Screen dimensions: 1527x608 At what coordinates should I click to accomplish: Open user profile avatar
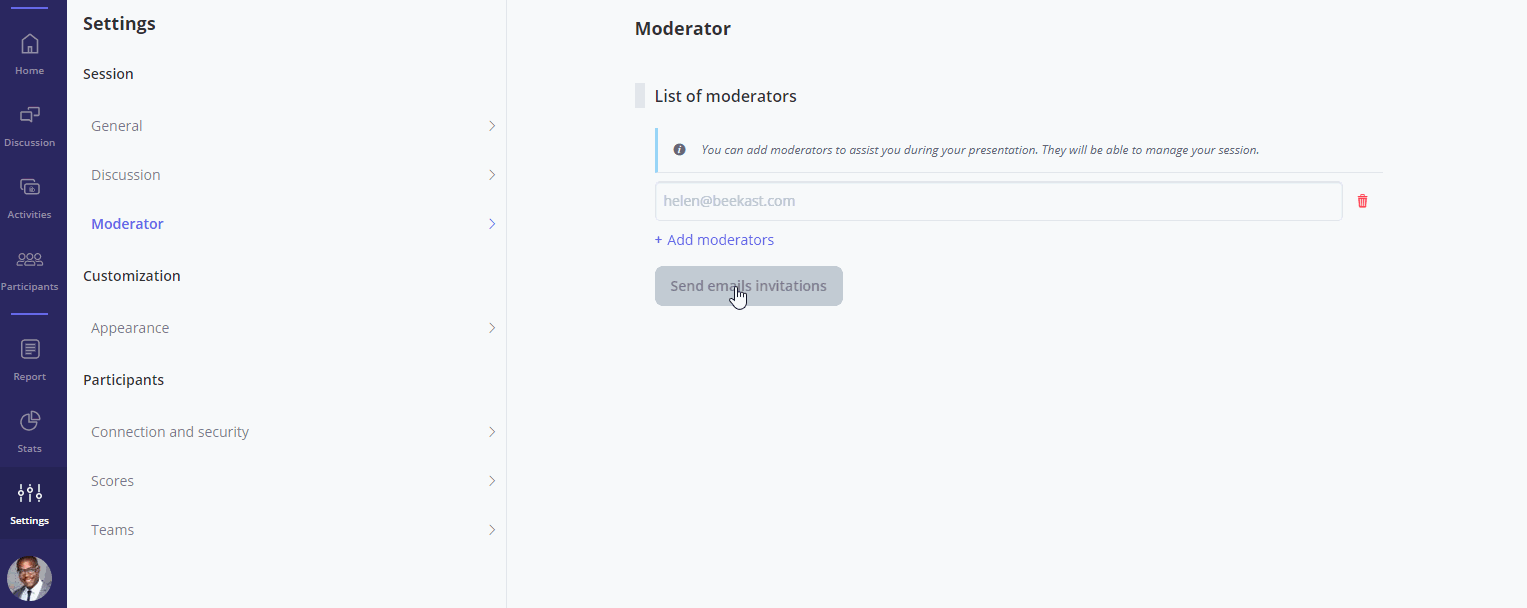[x=29, y=578]
